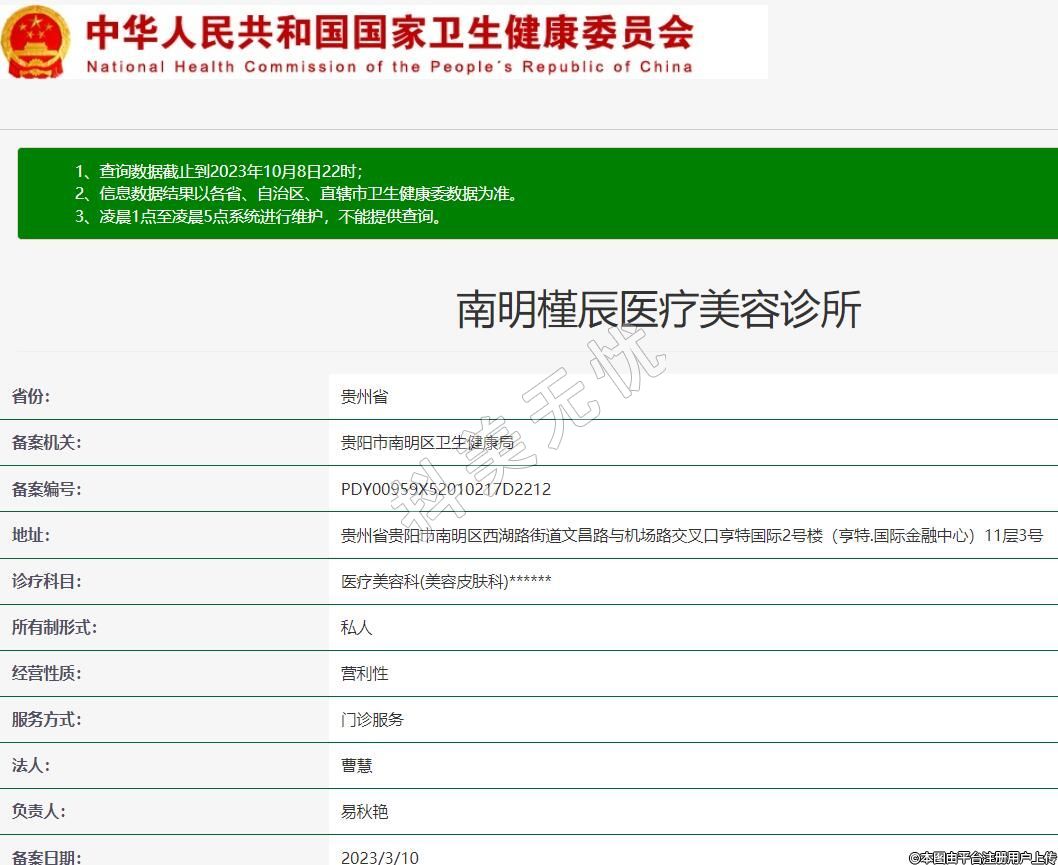The height and width of the screenshot is (865, 1058).
Task: Select the 贵州省 province value
Action: click(364, 397)
